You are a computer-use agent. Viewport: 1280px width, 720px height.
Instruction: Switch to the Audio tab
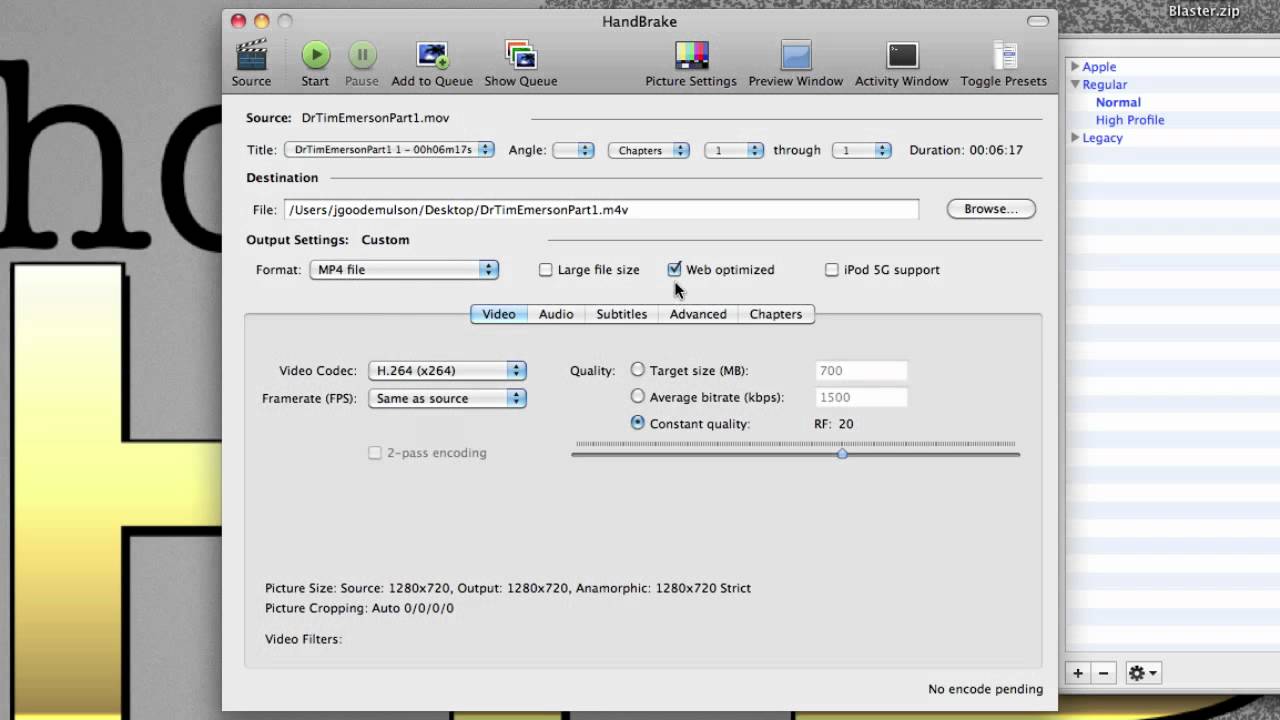556,314
